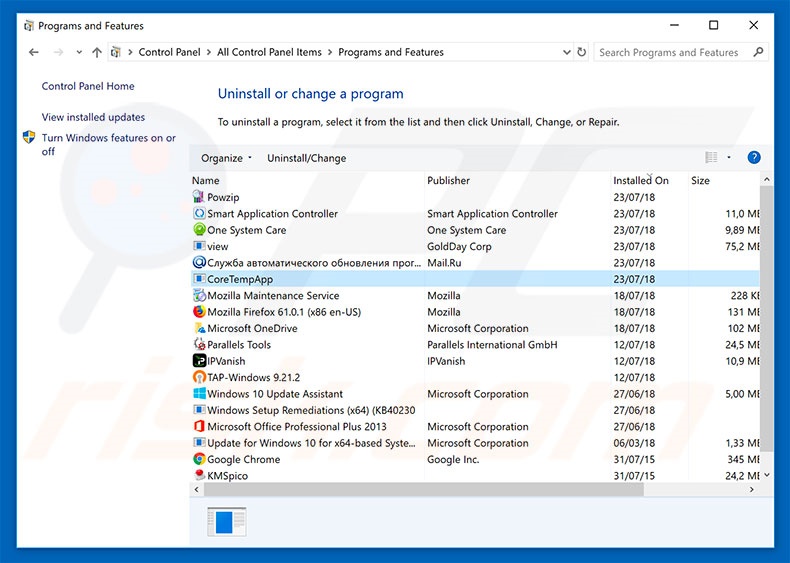Click the Windows Setup Remediations icon
The height and width of the screenshot is (563, 790).
[199, 410]
